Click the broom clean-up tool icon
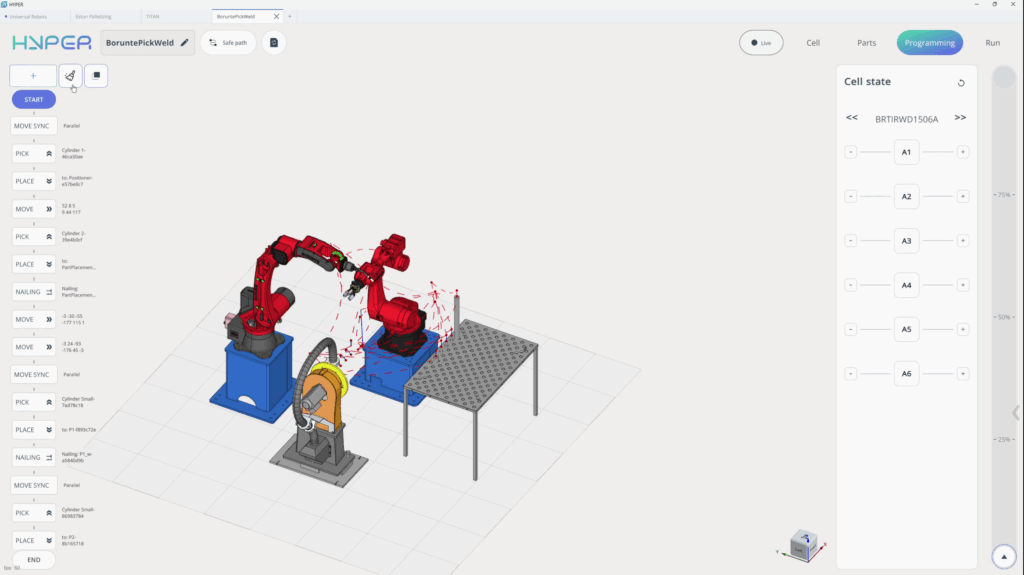The height and width of the screenshot is (575, 1024). coord(70,76)
